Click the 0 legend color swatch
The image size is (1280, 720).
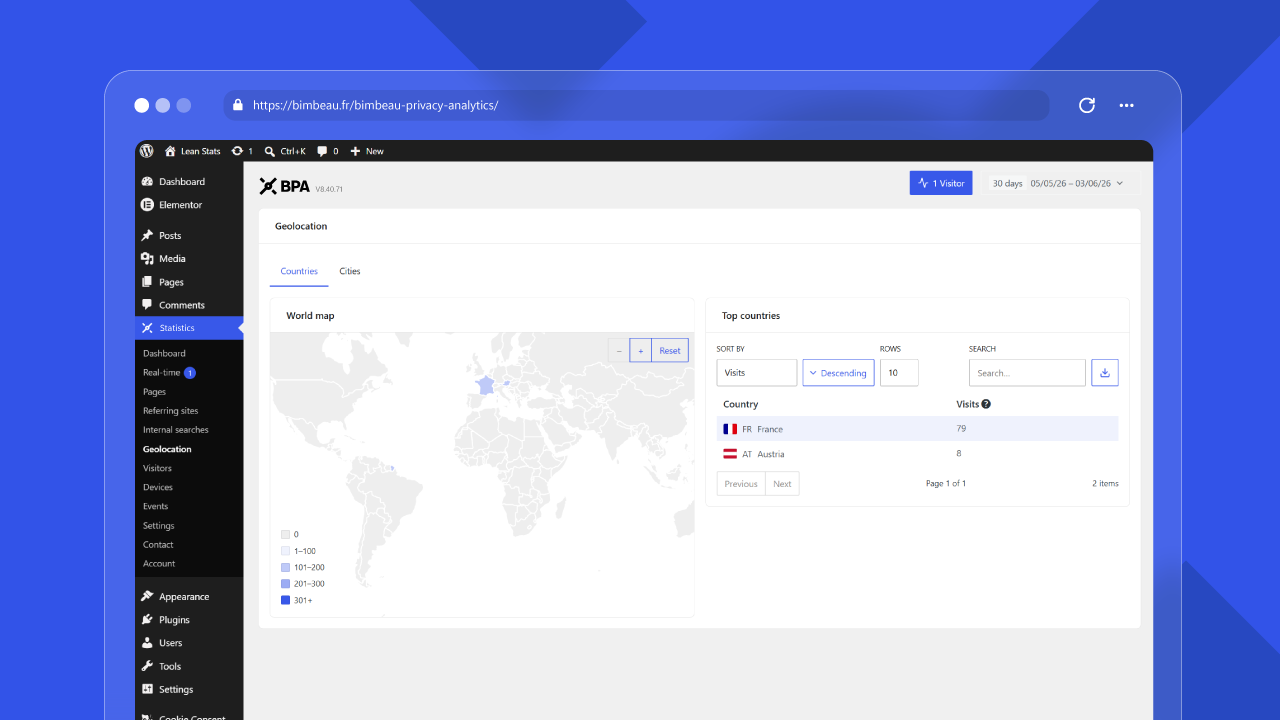click(x=285, y=535)
